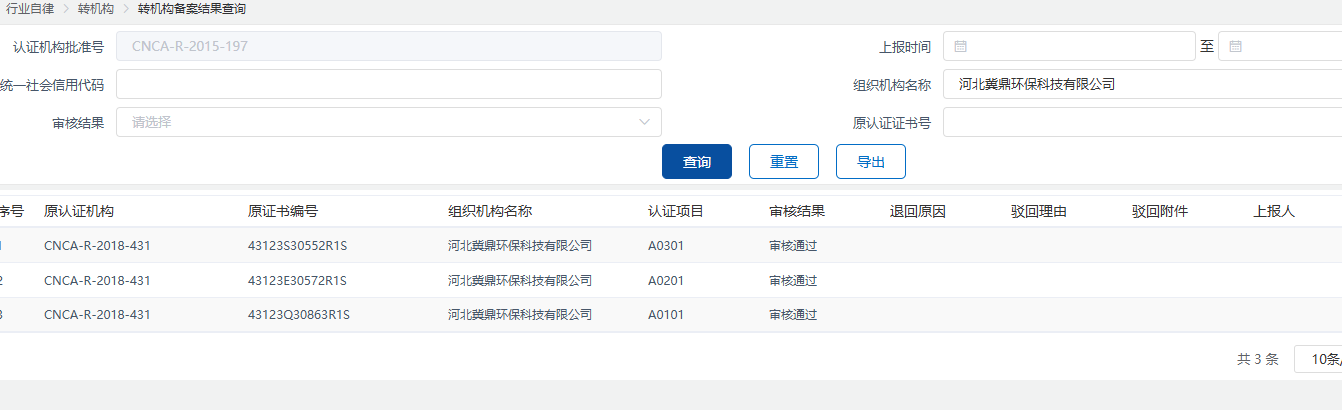The height and width of the screenshot is (410, 1342).
Task: Select the row with certificate 43123E30572R1S
Action: click(297, 281)
